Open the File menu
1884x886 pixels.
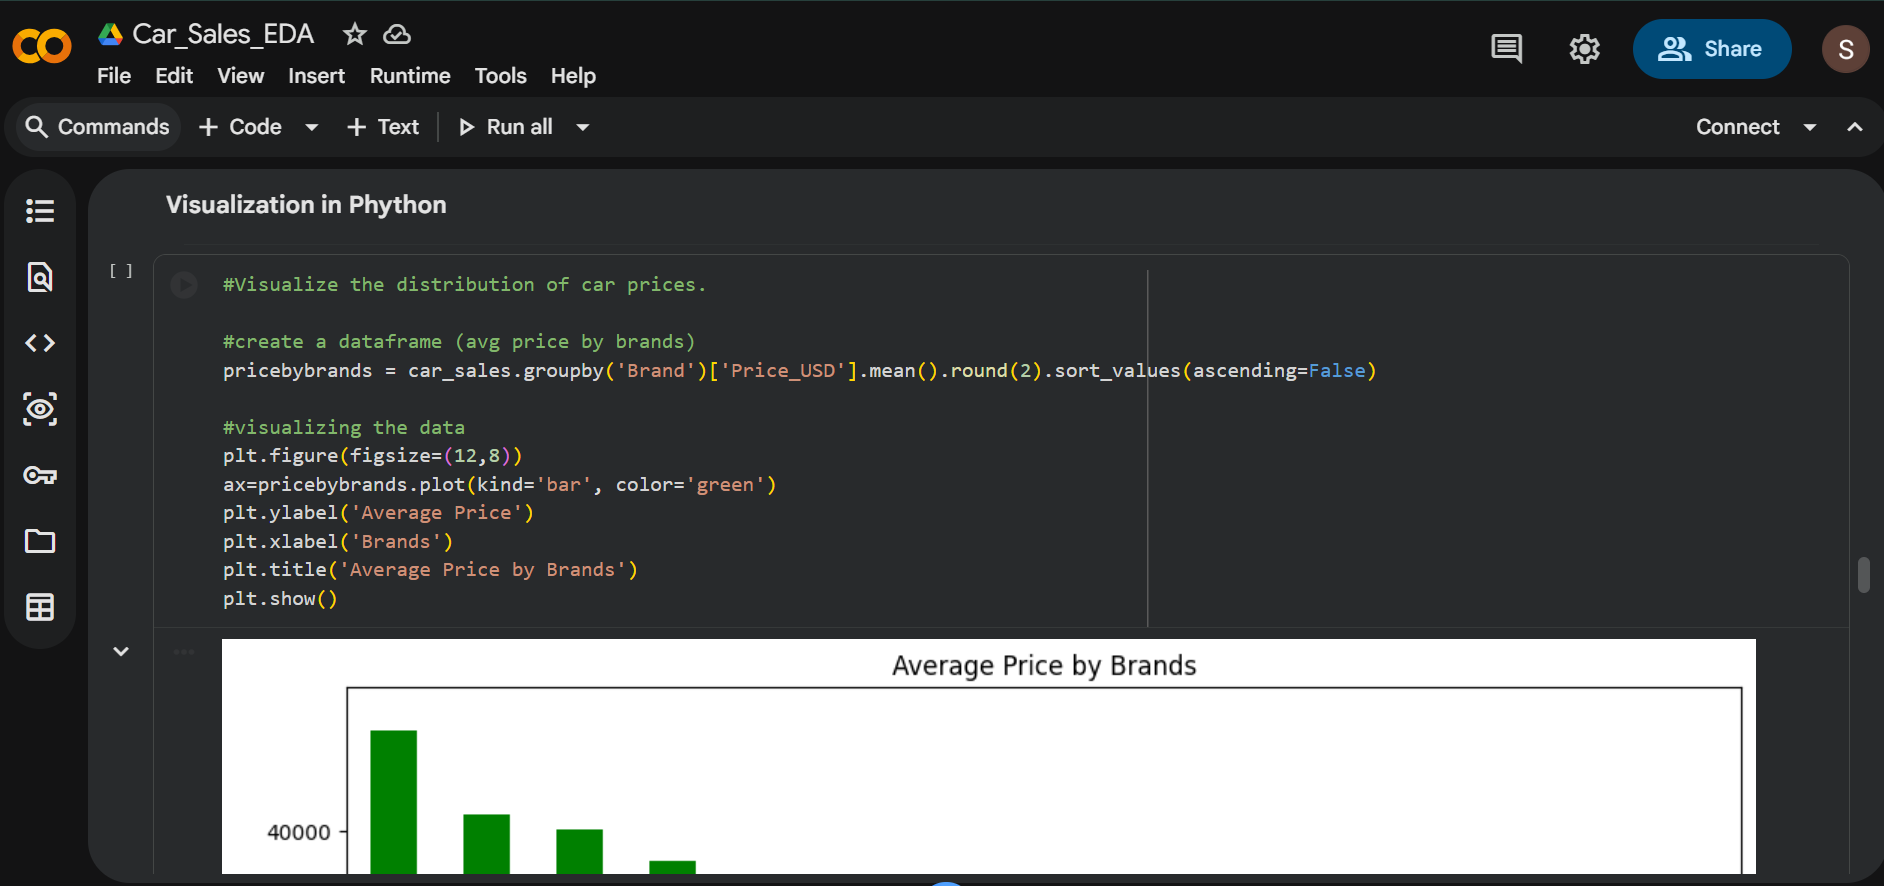[x=114, y=76]
